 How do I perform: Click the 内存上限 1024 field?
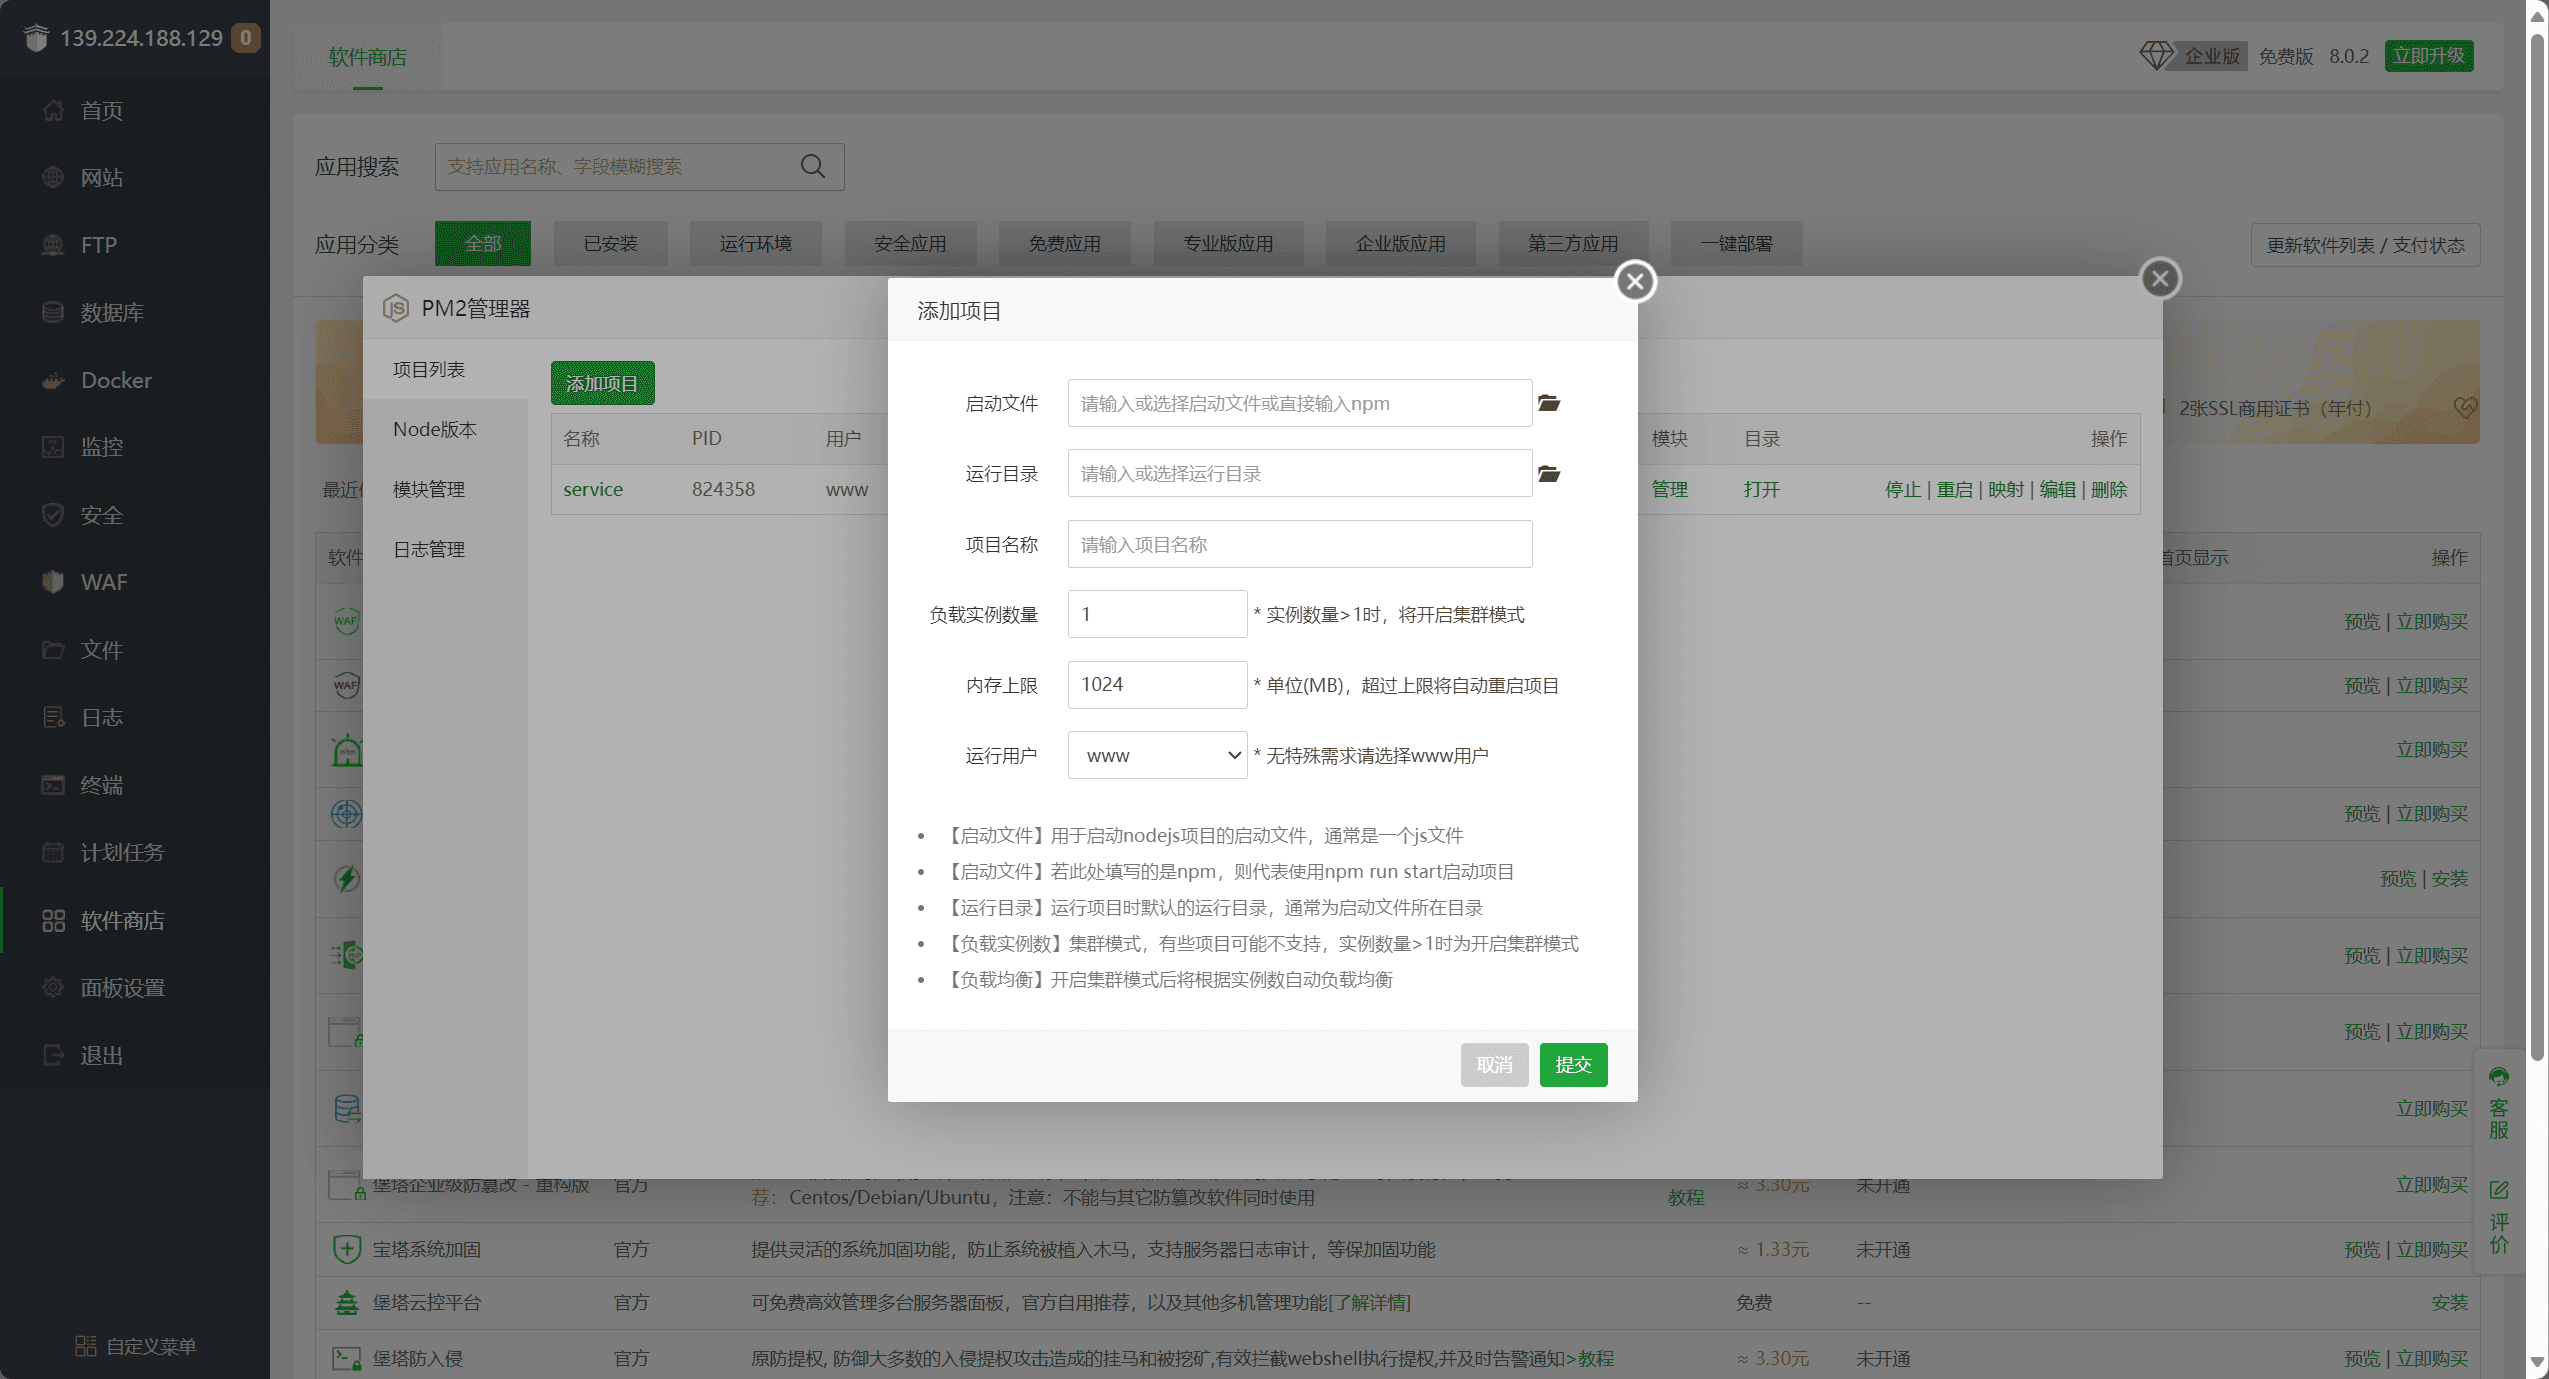pyautogui.click(x=1157, y=684)
